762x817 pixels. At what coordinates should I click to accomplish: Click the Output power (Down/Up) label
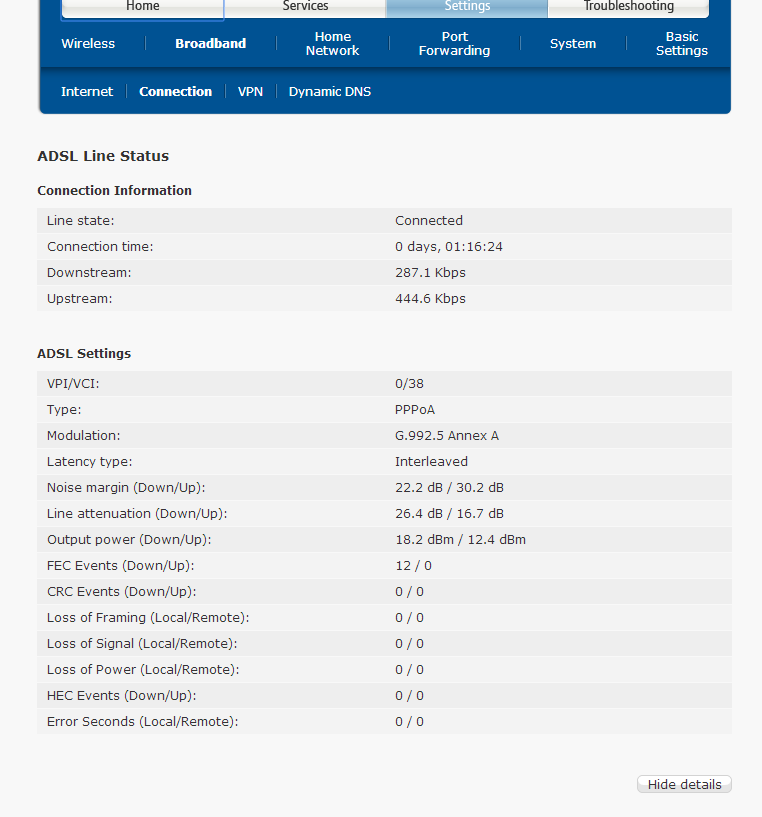129,540
